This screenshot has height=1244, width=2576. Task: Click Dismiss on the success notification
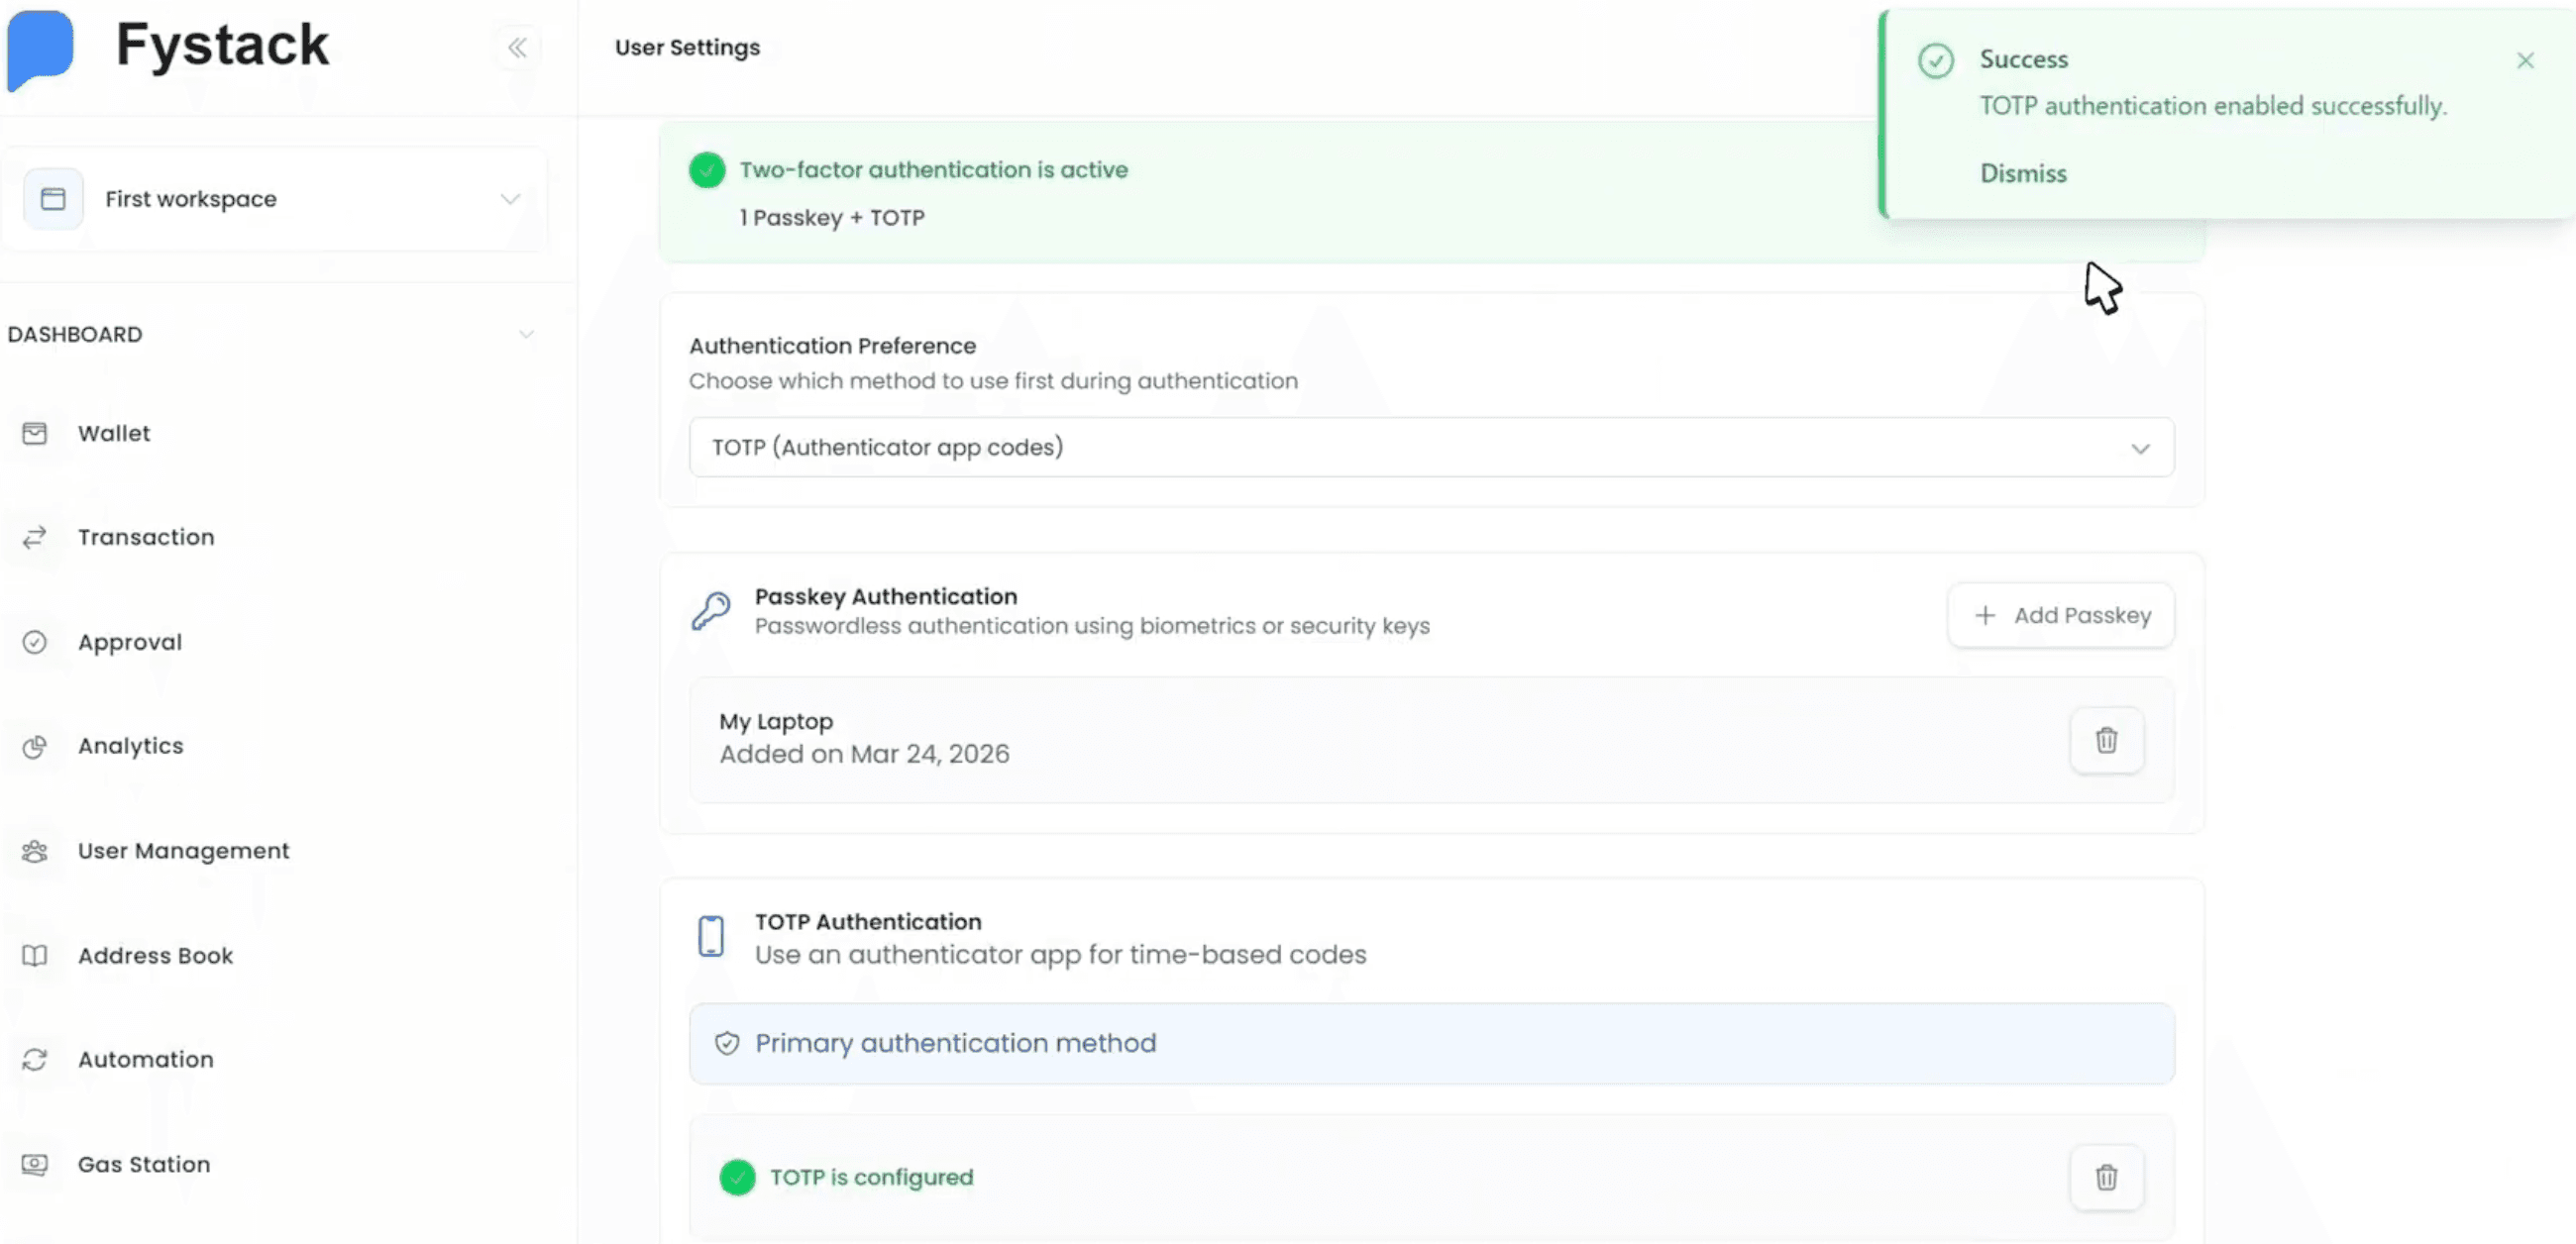tap(2023, 173)
